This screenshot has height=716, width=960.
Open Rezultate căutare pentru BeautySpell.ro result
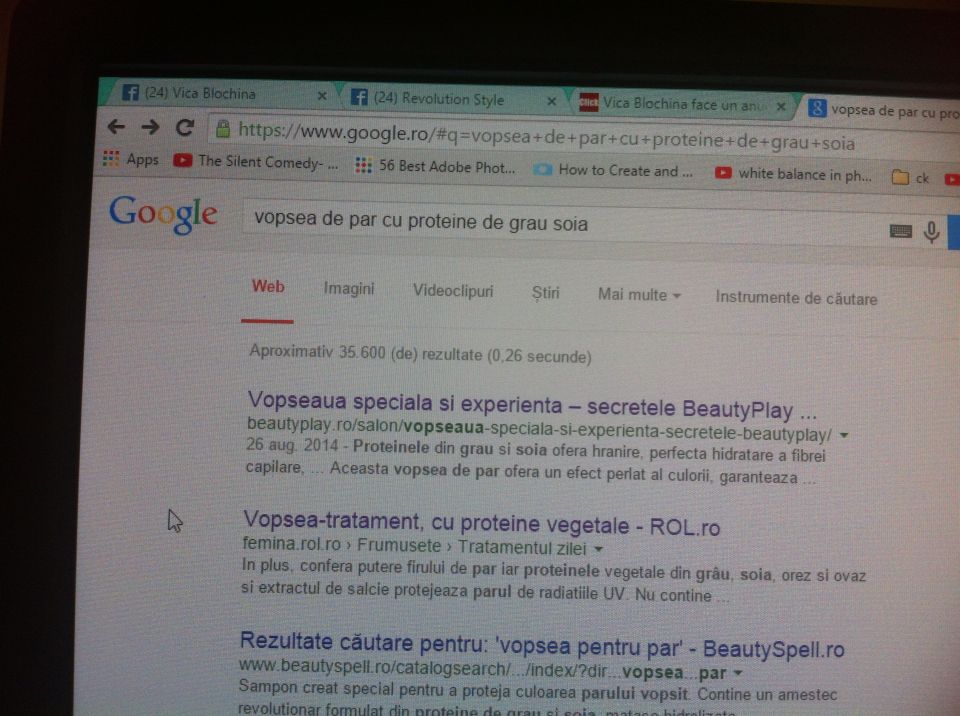point(542,644)
